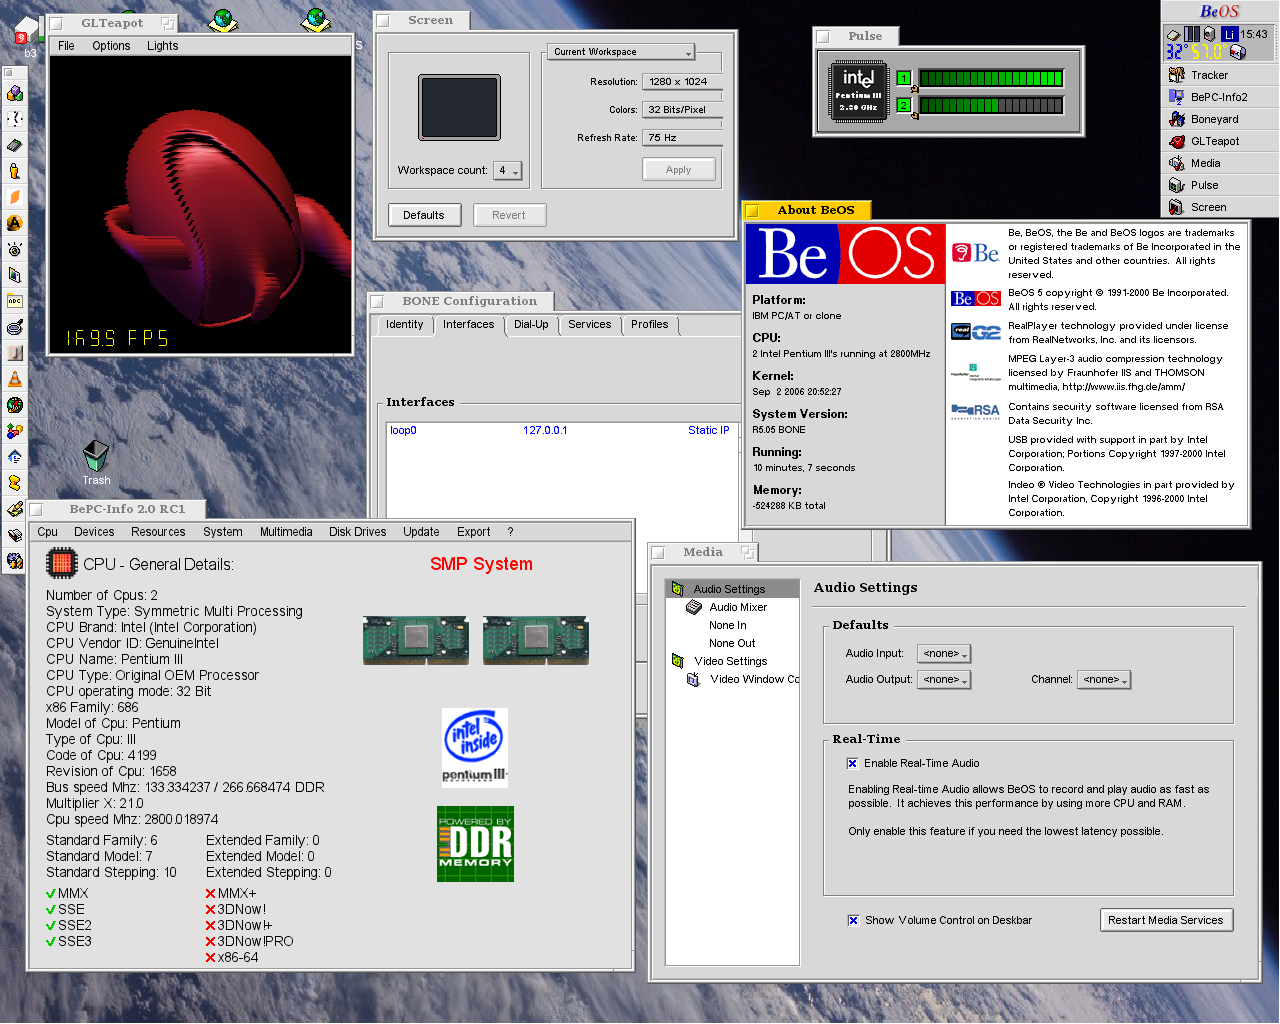Screen dimensions: 1280x1024
Task: Disable the Enable Real-Time Audio checkbox
Action: coord(853,763)
